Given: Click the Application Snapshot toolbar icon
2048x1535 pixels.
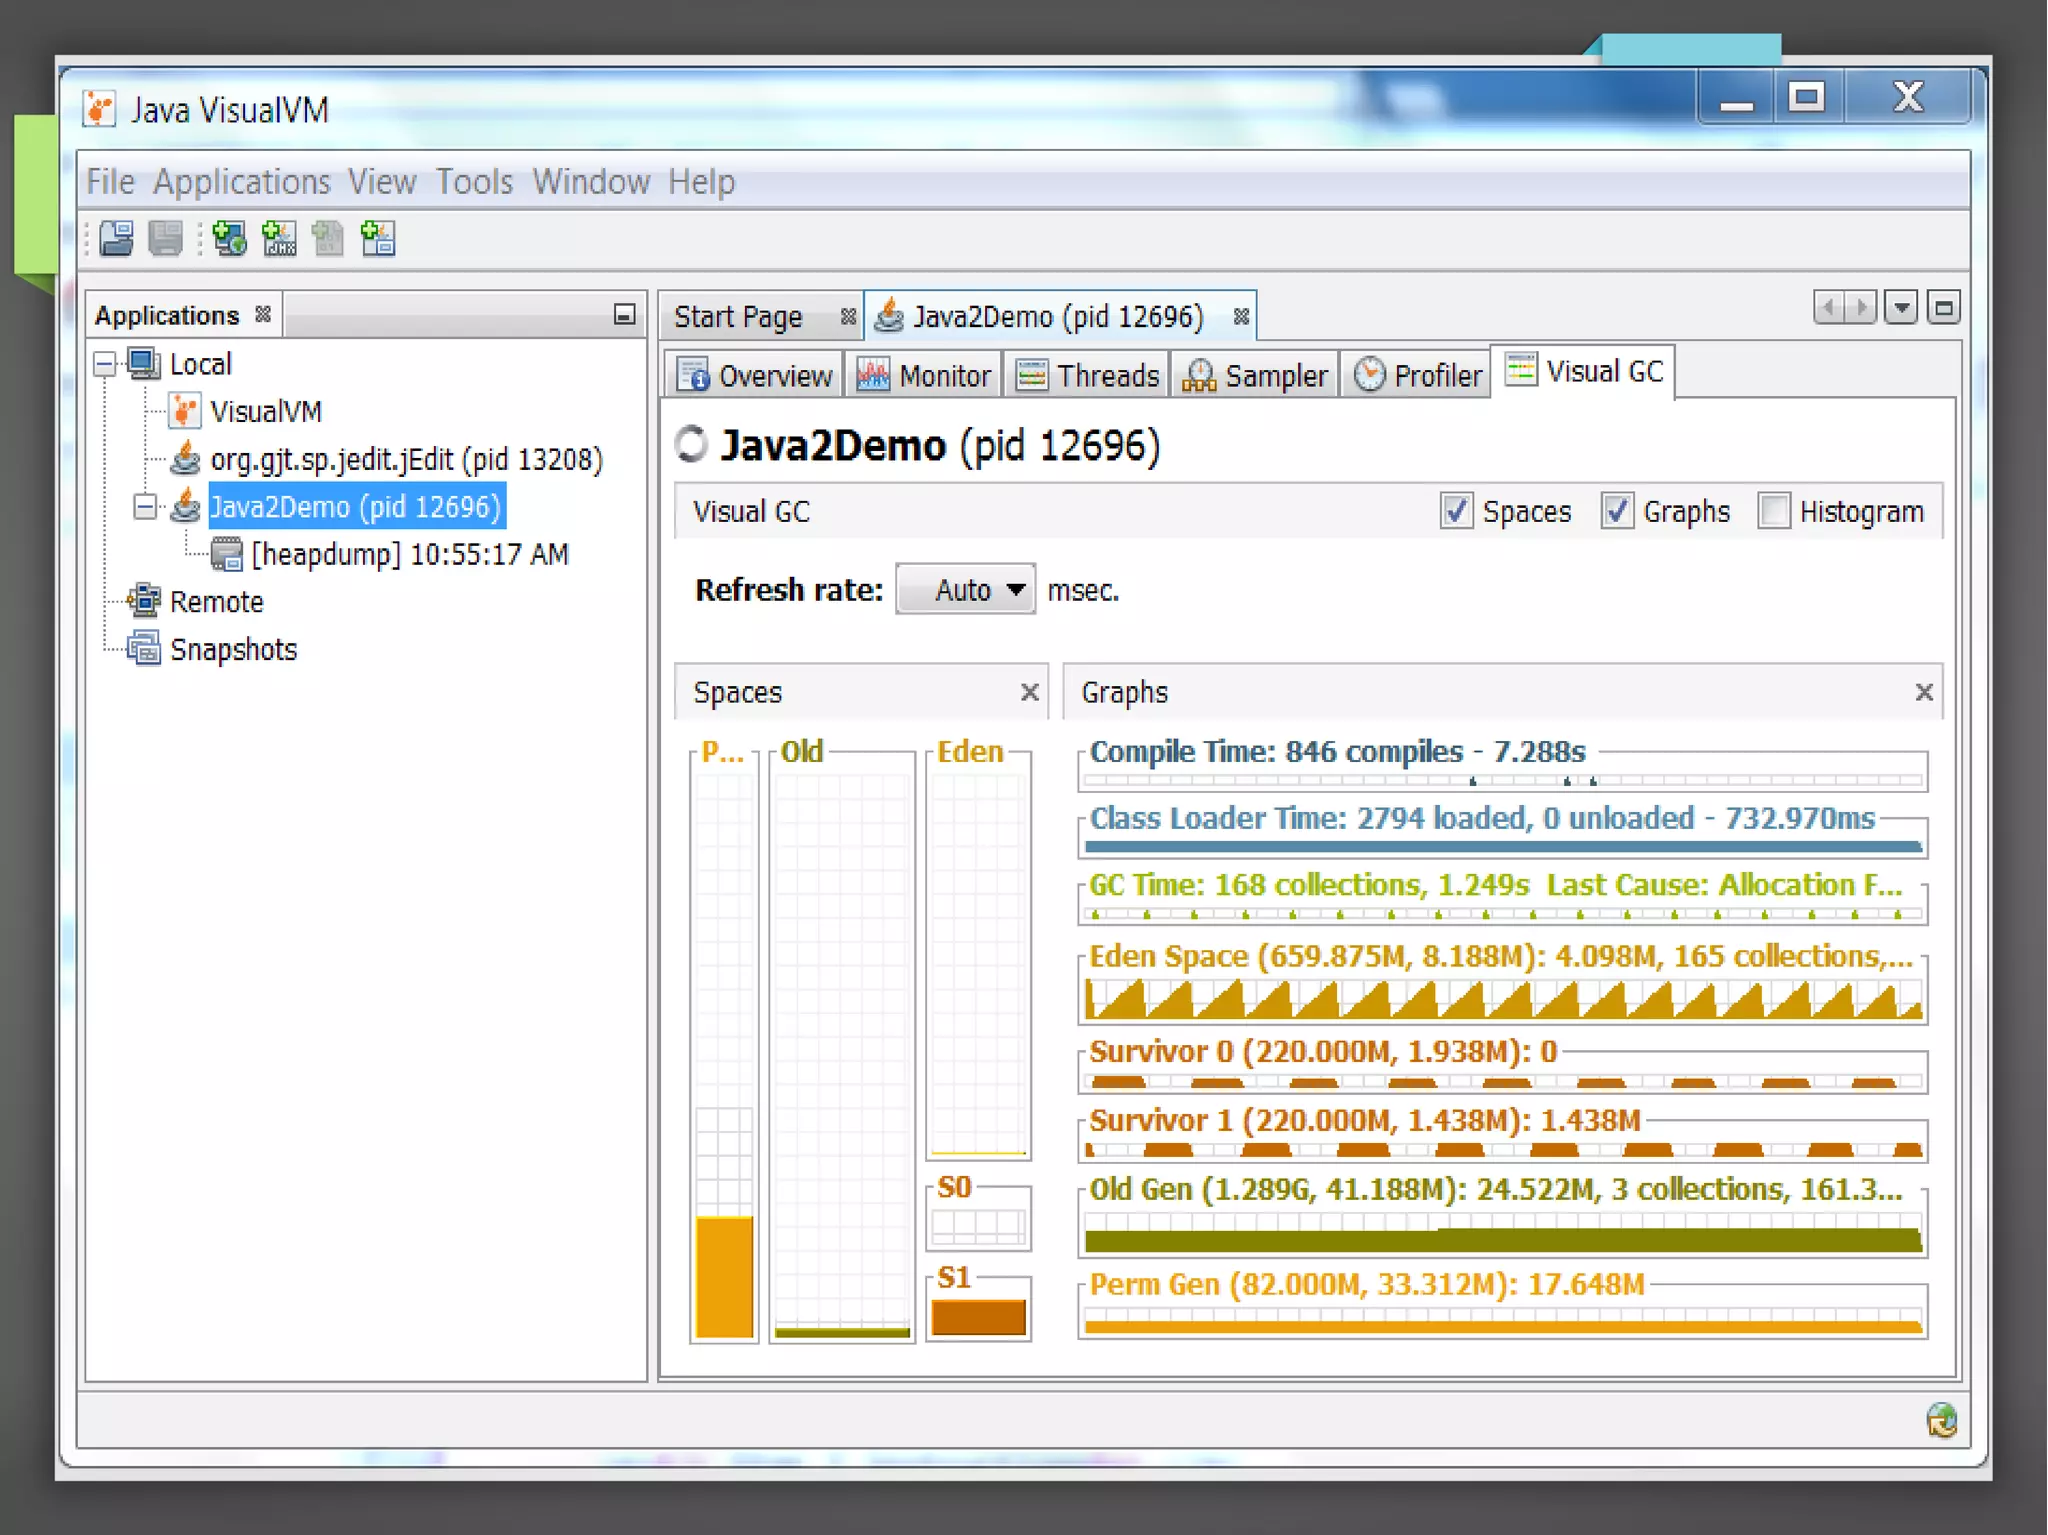Looking at the screenshot, I should 378,239.
